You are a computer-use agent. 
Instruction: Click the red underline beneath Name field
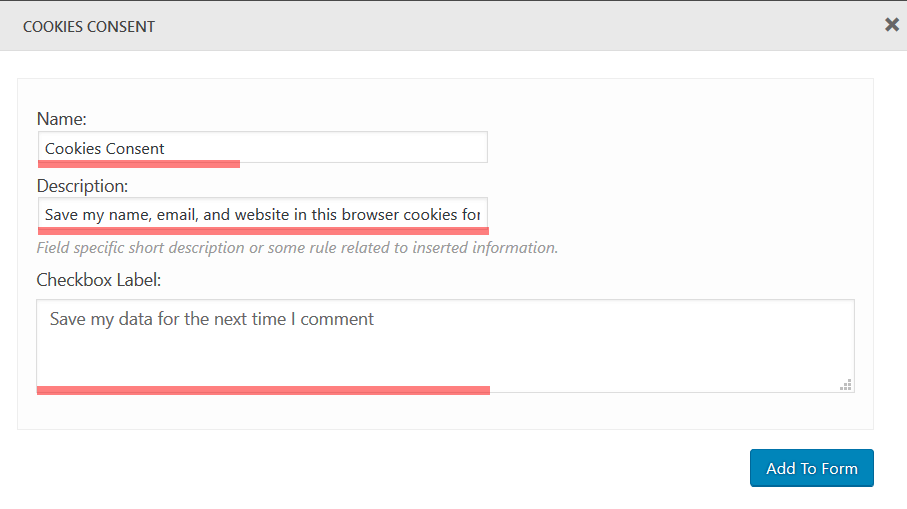(139, 163)
